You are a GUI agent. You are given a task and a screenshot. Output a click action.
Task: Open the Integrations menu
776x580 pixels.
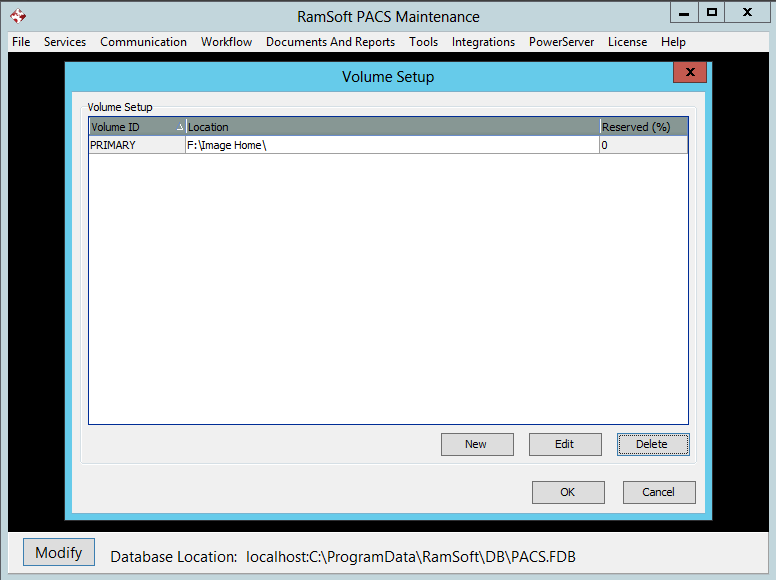tap(483, 42)
